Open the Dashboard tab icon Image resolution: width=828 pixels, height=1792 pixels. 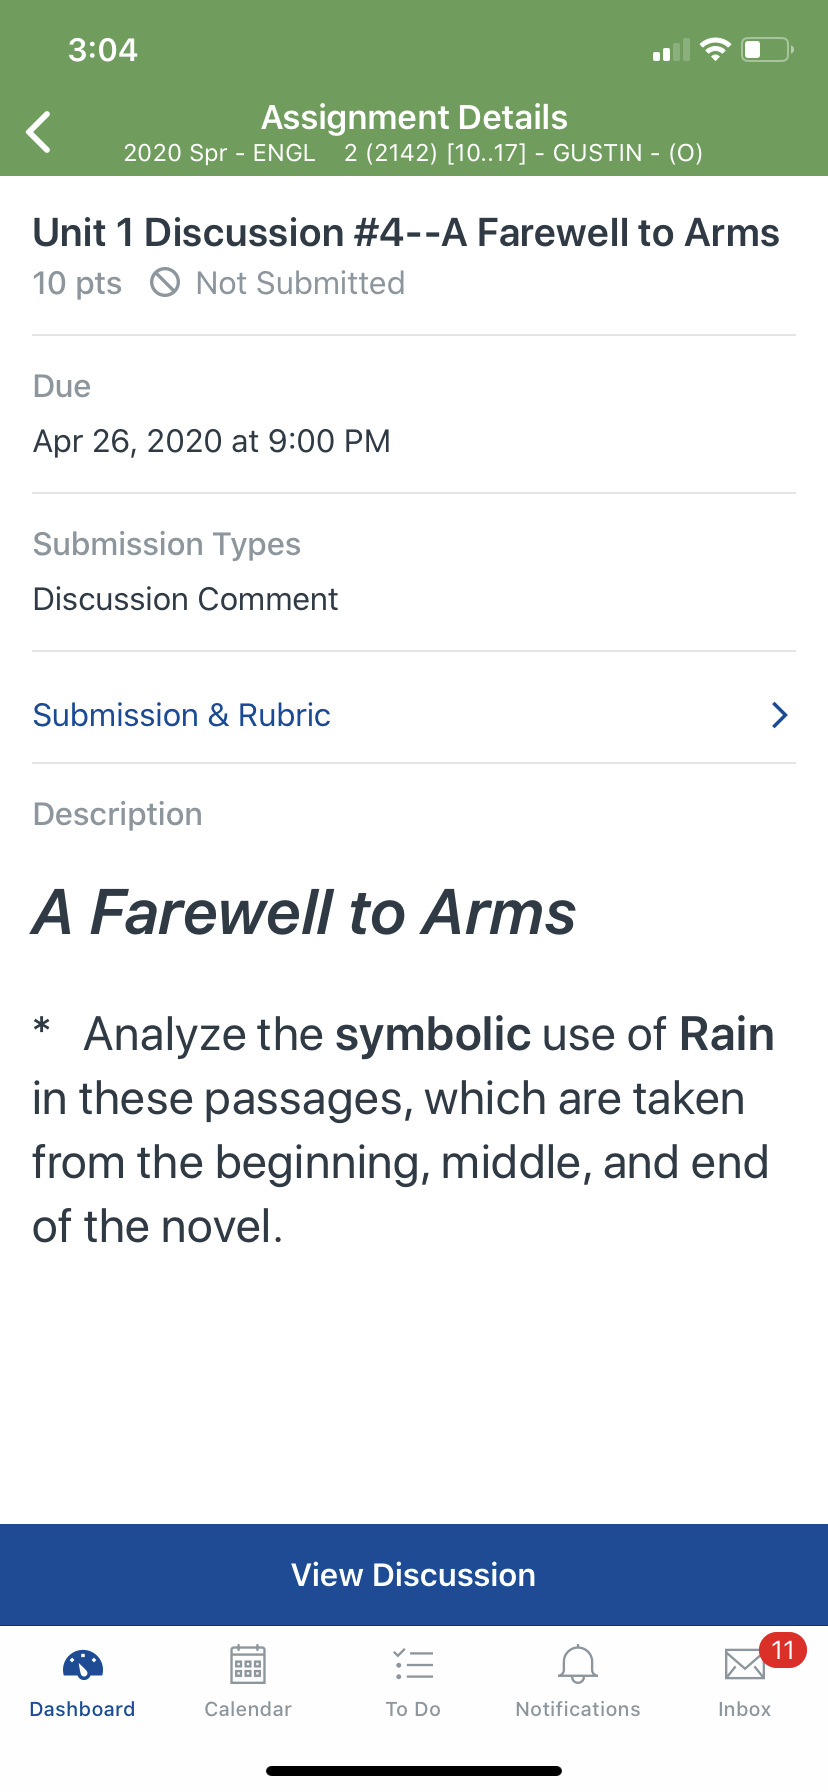tap(83, 1664)
